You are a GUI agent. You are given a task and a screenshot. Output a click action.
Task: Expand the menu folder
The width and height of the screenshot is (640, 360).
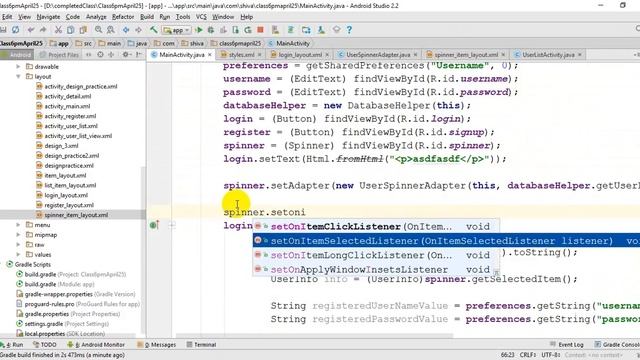(18, 225)
